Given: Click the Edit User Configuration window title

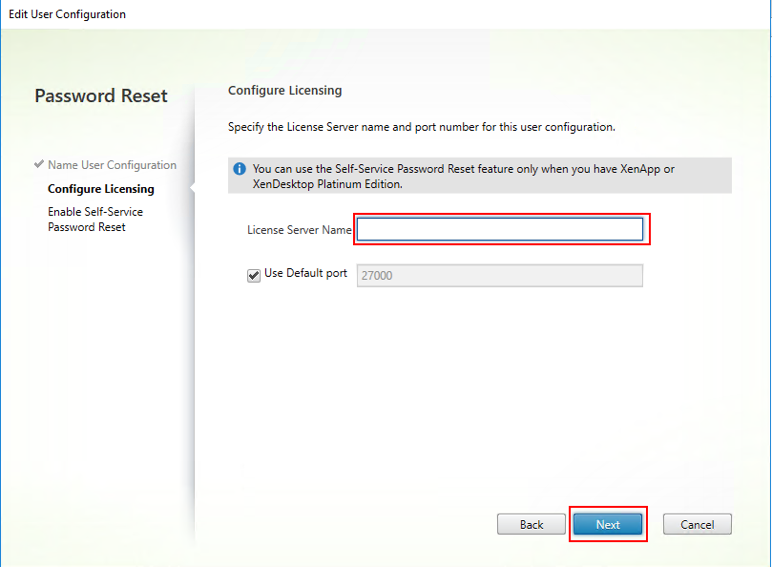Looking at the screenshot, I should pyautogui.click(x=67, y=14).
